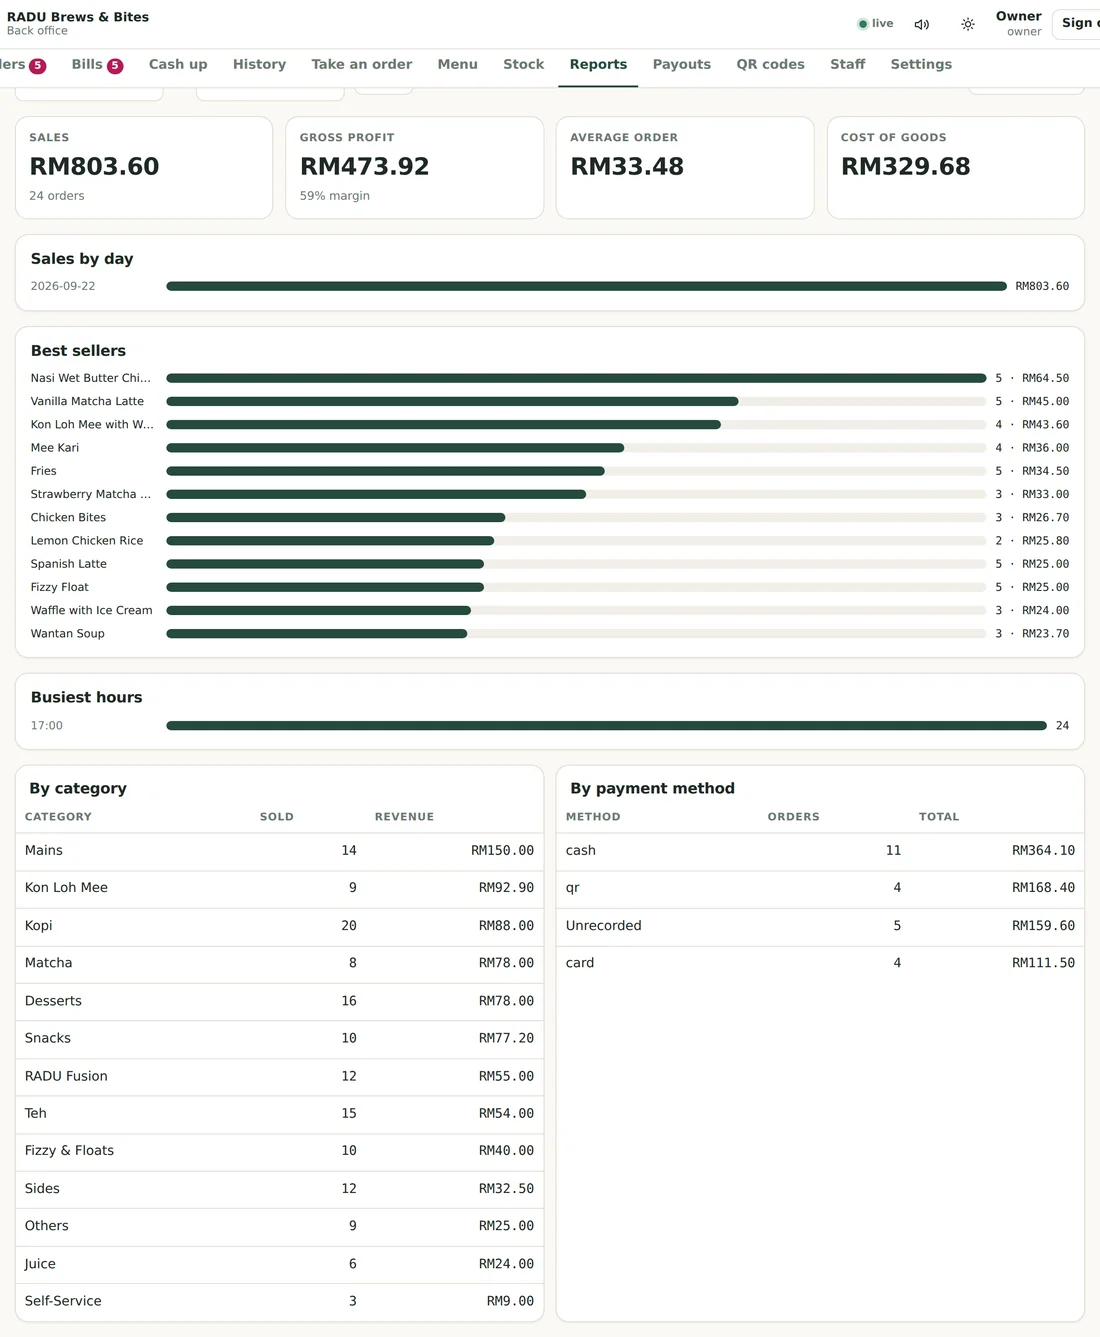Screen dimensions: 1100x1337
Task: Select the Others category row
Action: (x=279, y=1226)
